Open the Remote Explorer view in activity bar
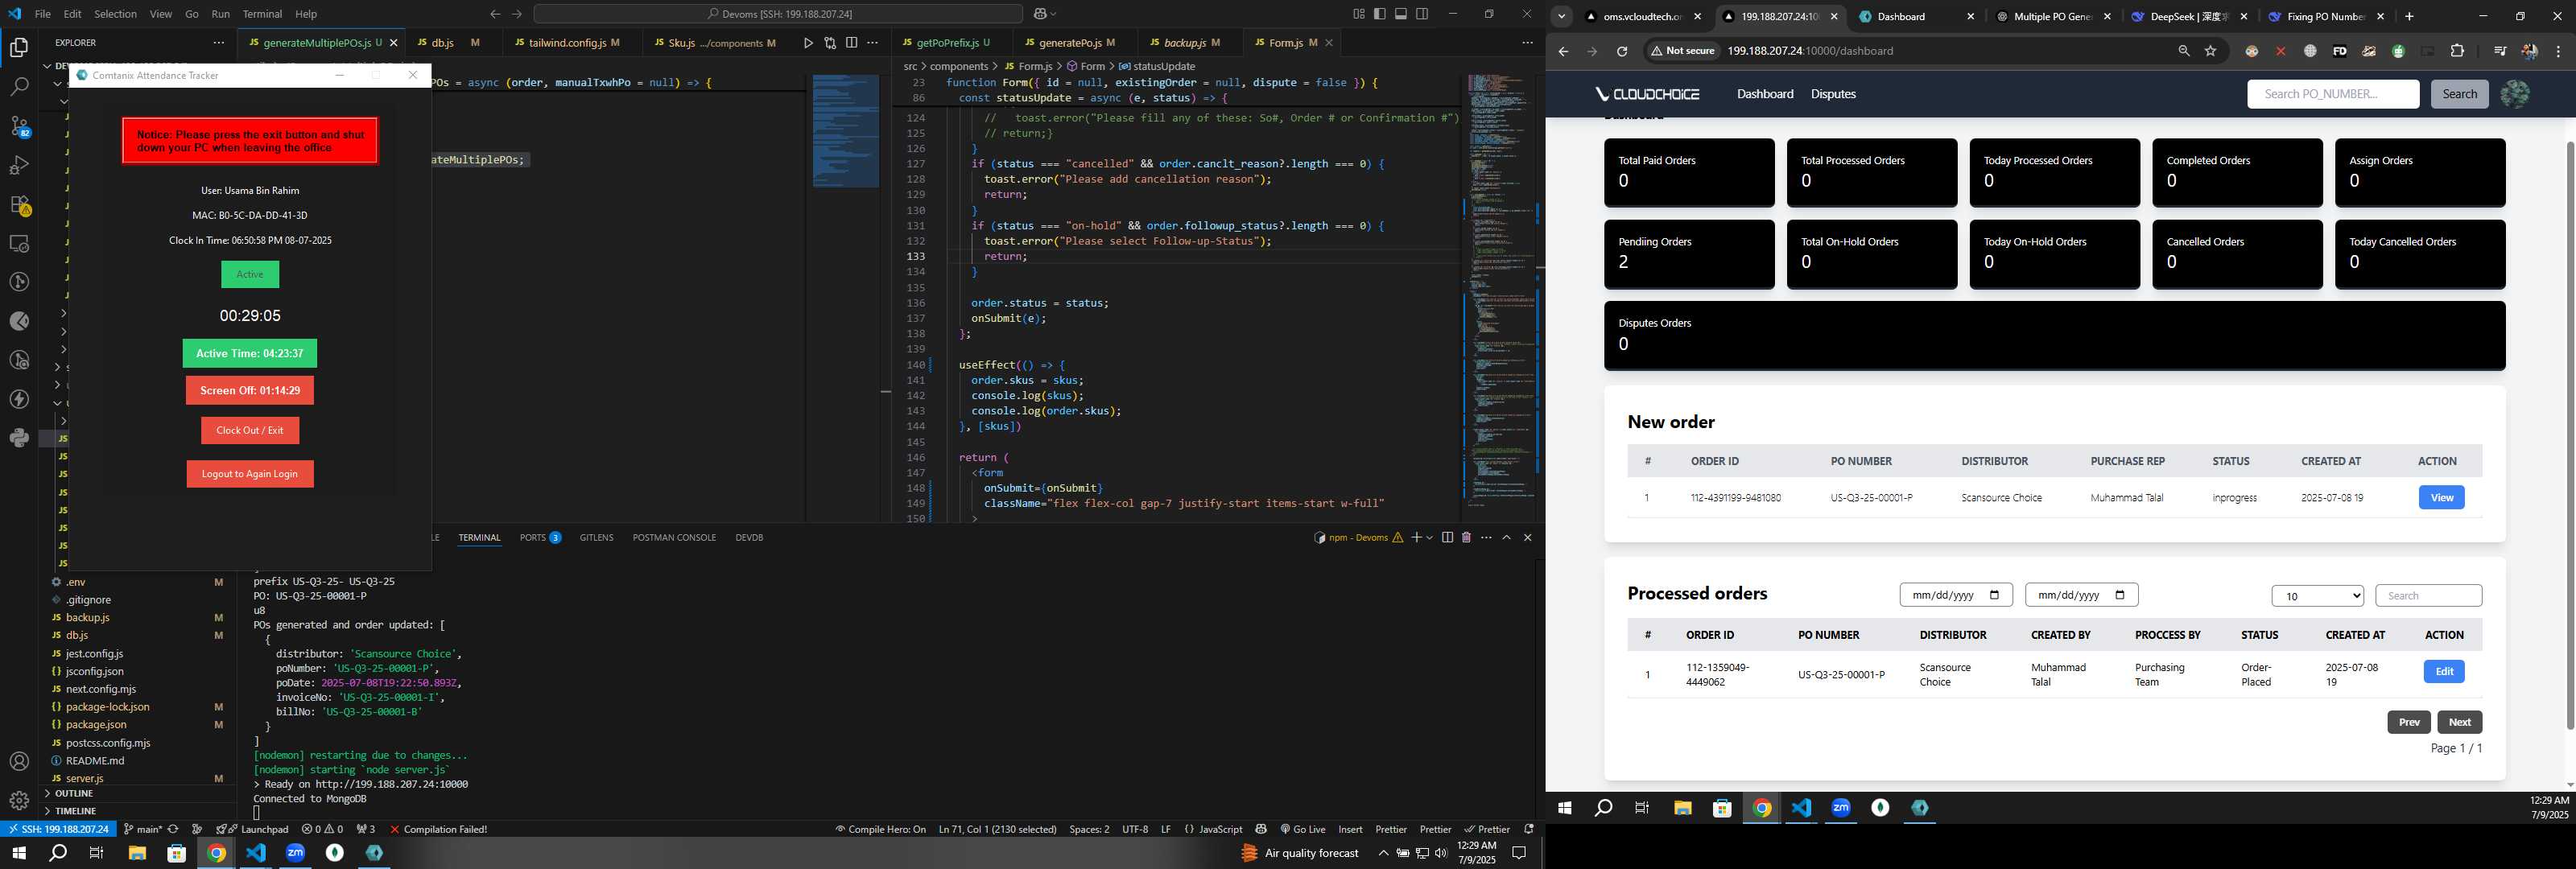Image resolution: width=2576 pixels, height=869 pixels. pos(19,243)
